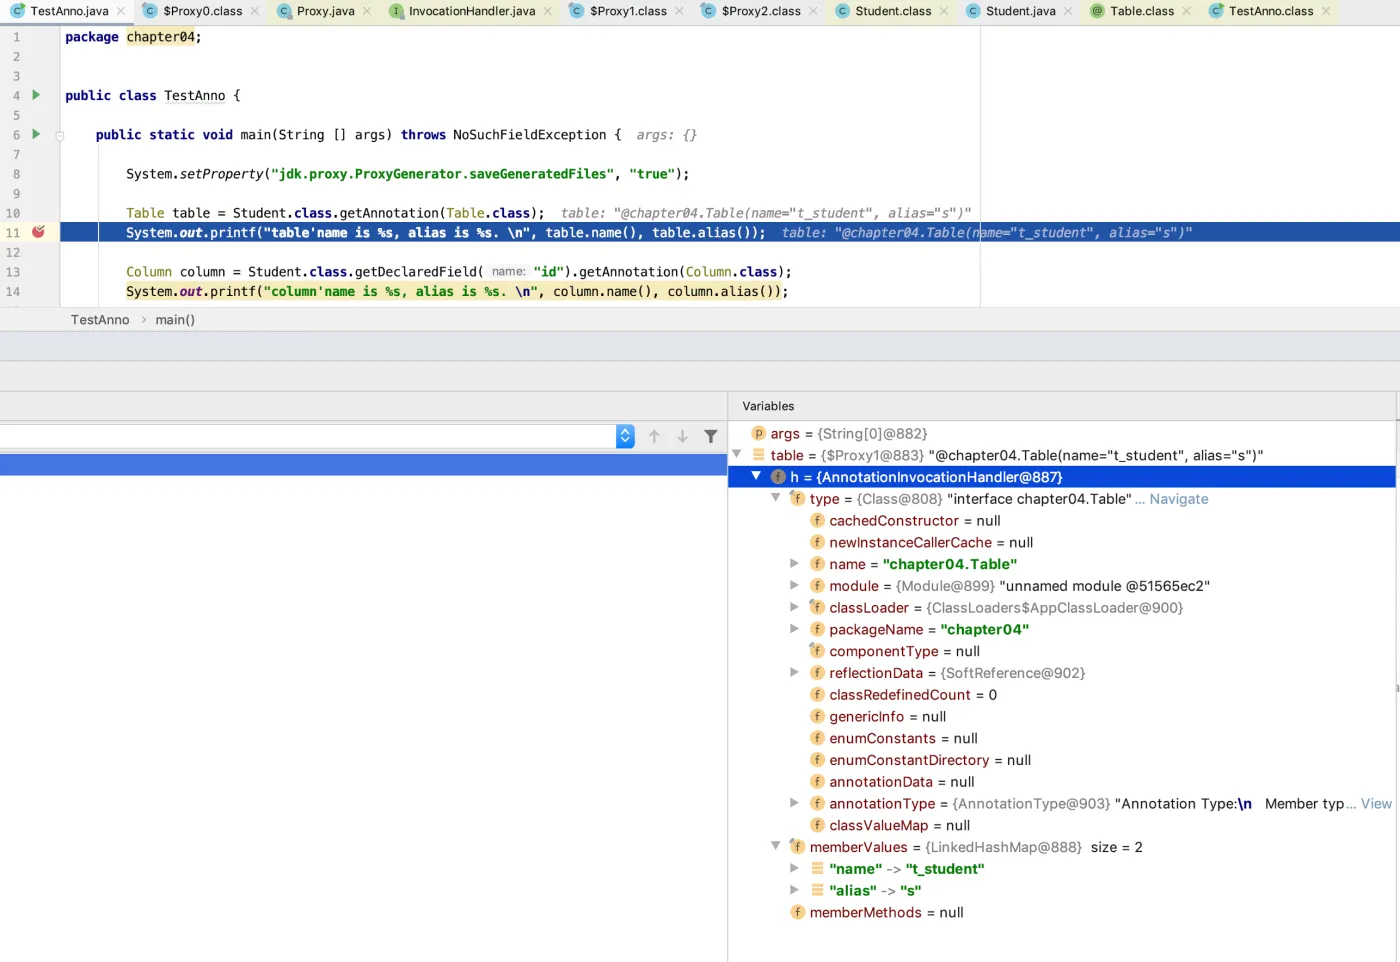Run class TestAnno from gutter arrow on line 4
The height and width of the screenshot is (962, 1400).
pyautogui.click(x=36, y=95)
